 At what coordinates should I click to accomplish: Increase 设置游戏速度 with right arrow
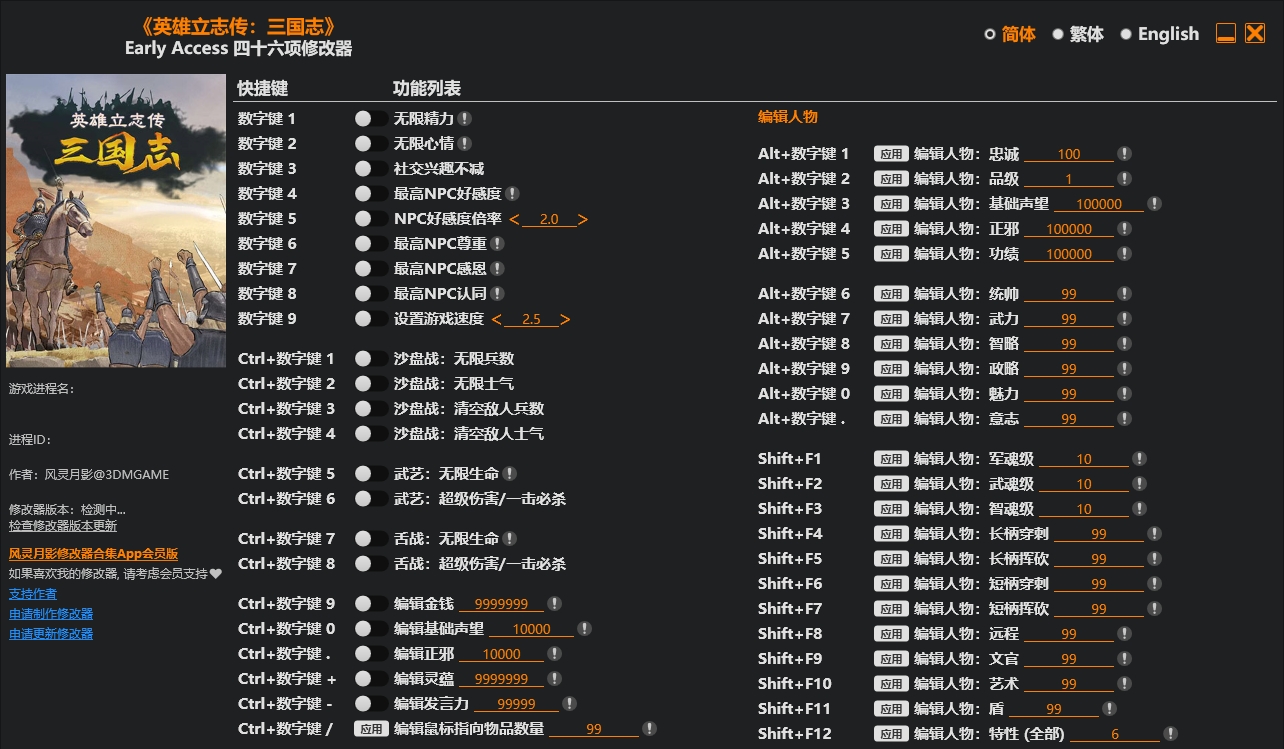(x=565, y=319)
